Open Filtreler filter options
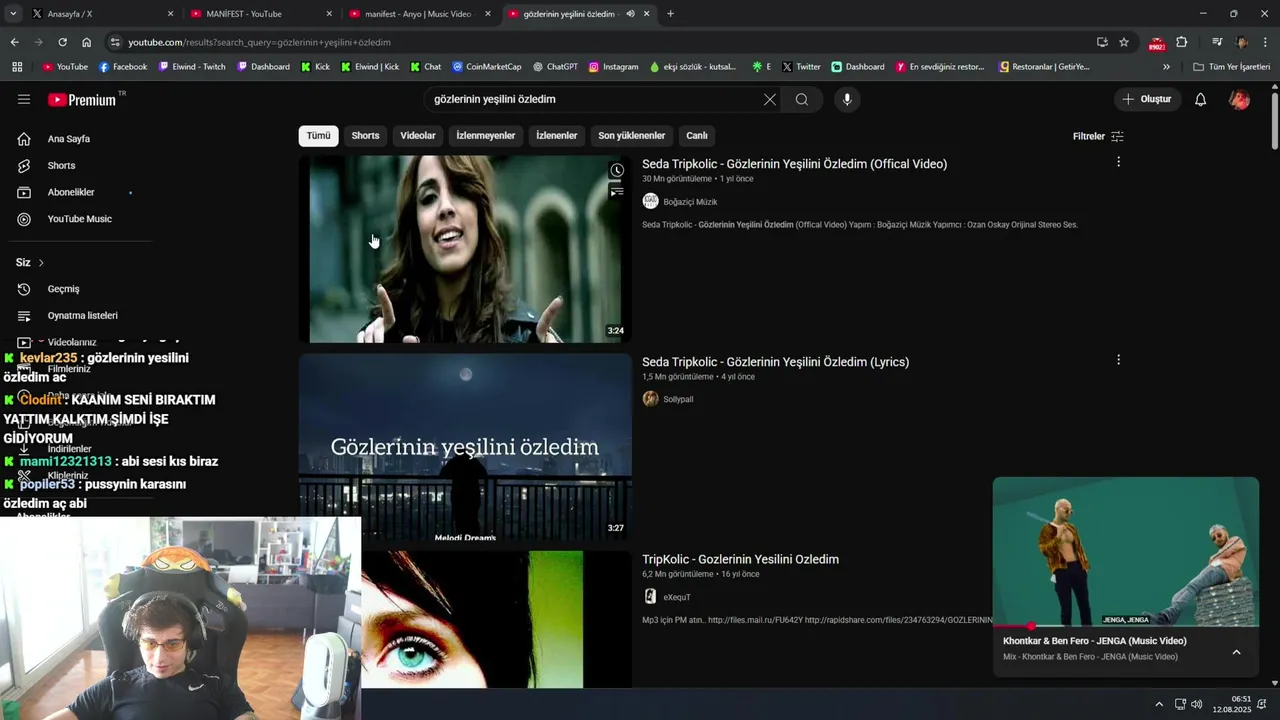The height and width of the screenshot is (720, 1280). click(1098, 136)
